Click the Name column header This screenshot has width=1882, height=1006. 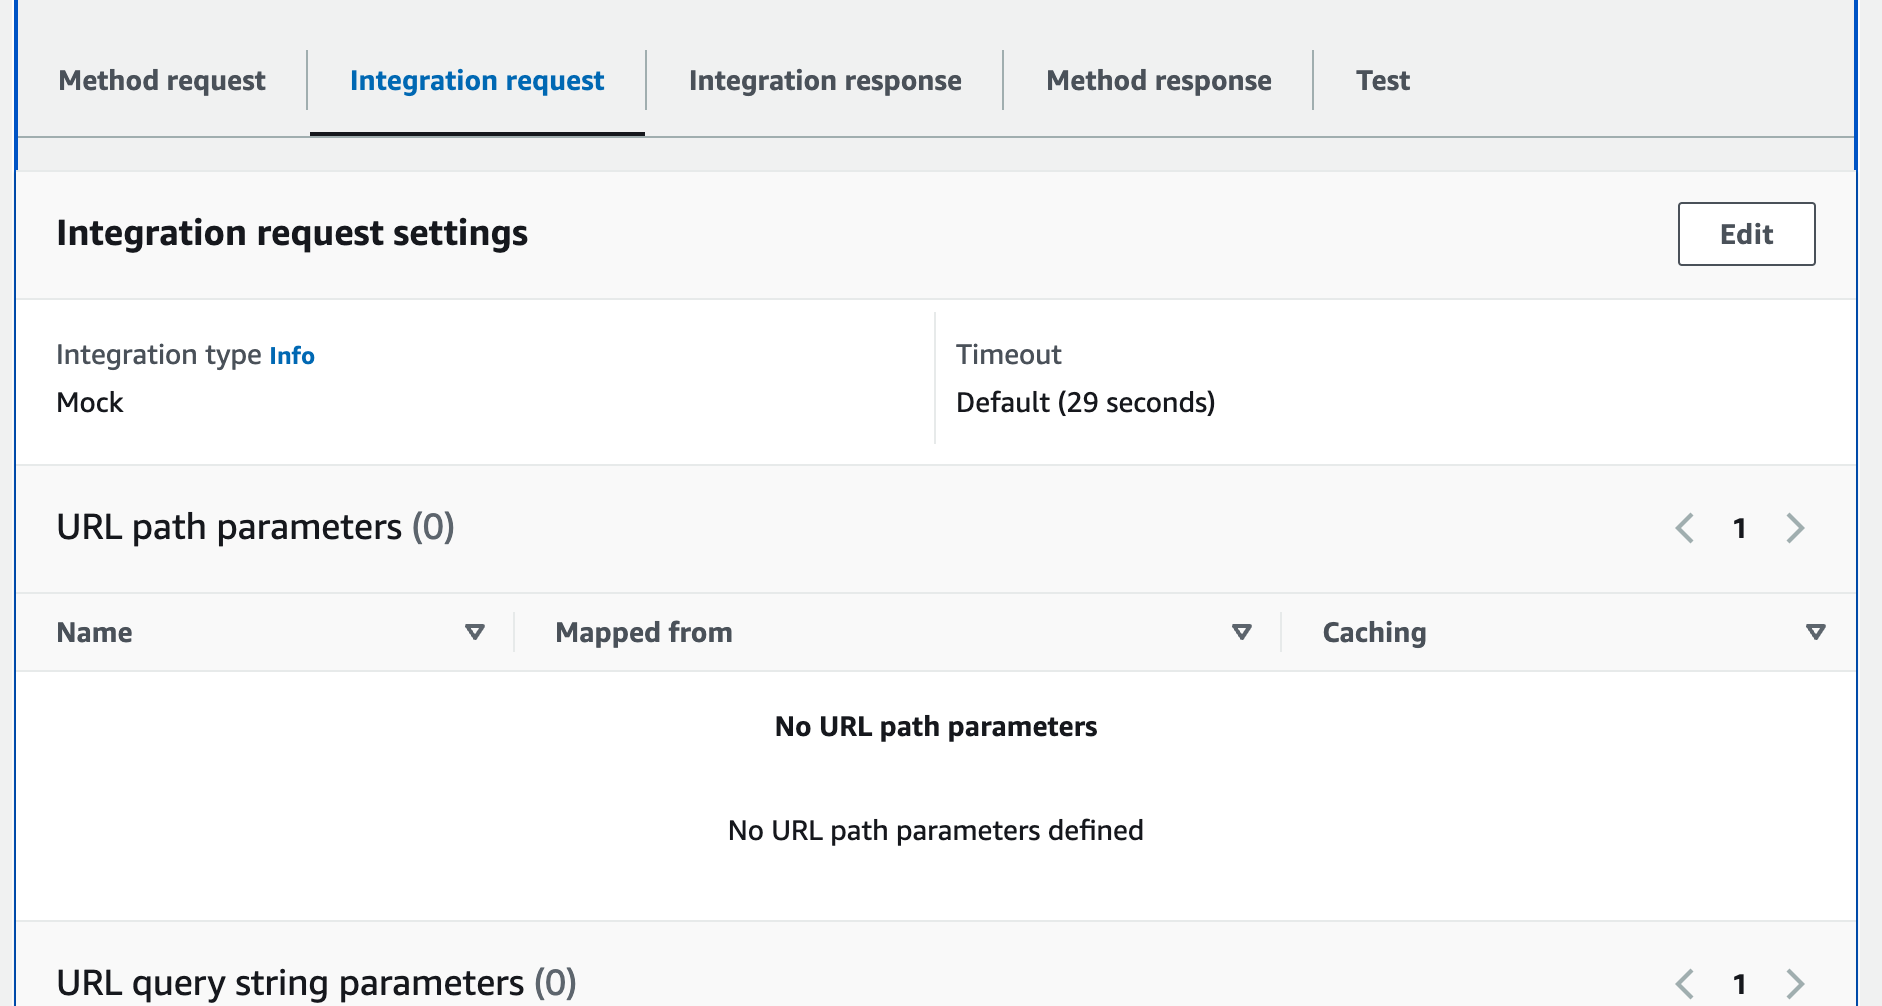coord(95,632)
